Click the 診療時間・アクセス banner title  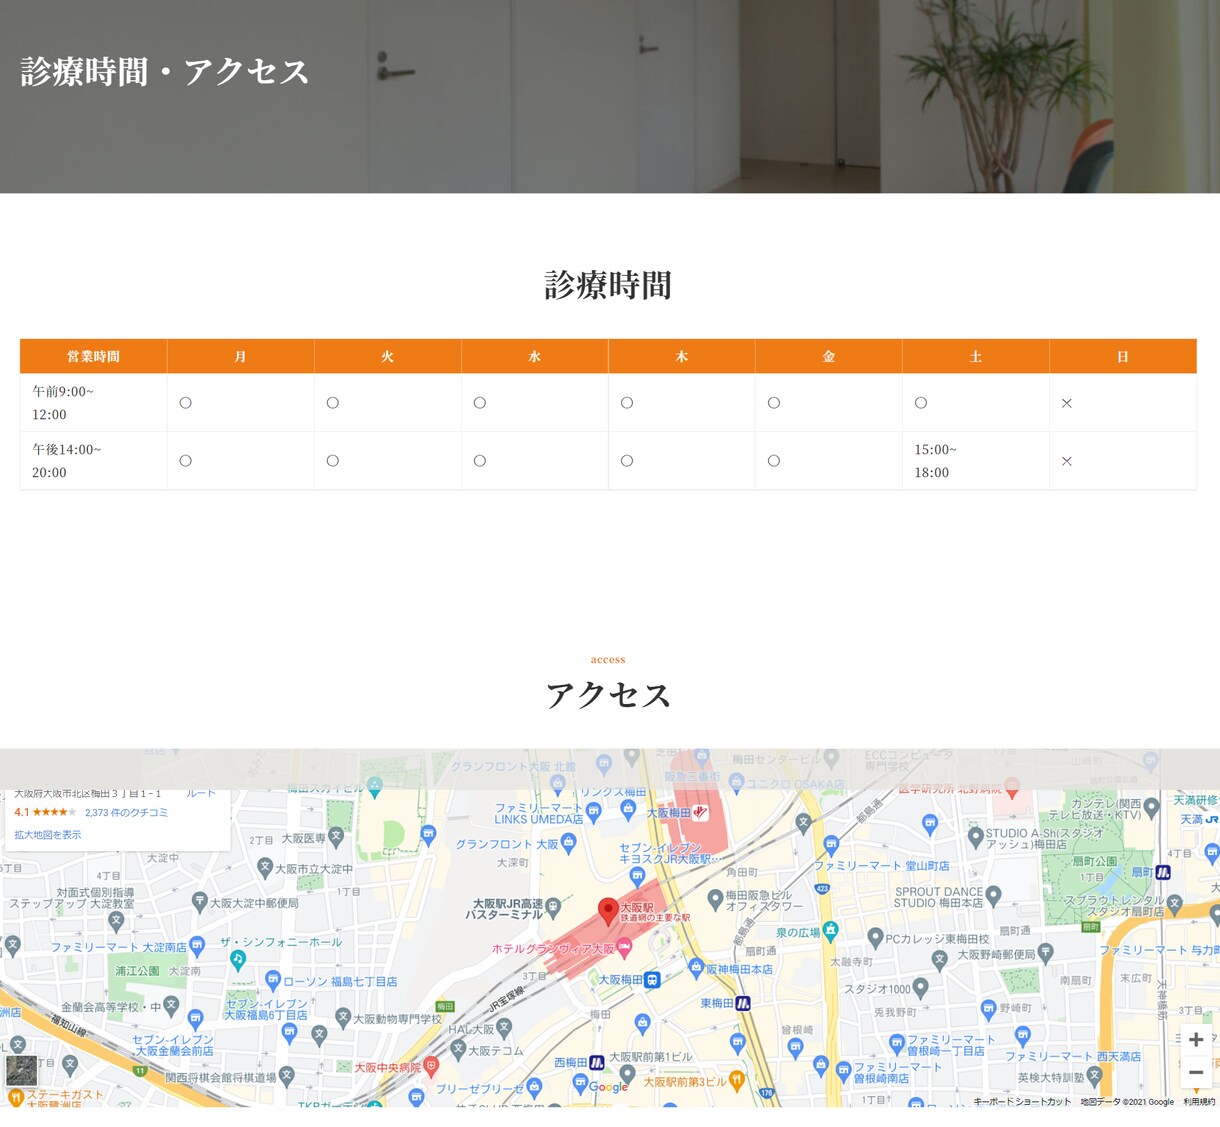(x=165, y=72)
